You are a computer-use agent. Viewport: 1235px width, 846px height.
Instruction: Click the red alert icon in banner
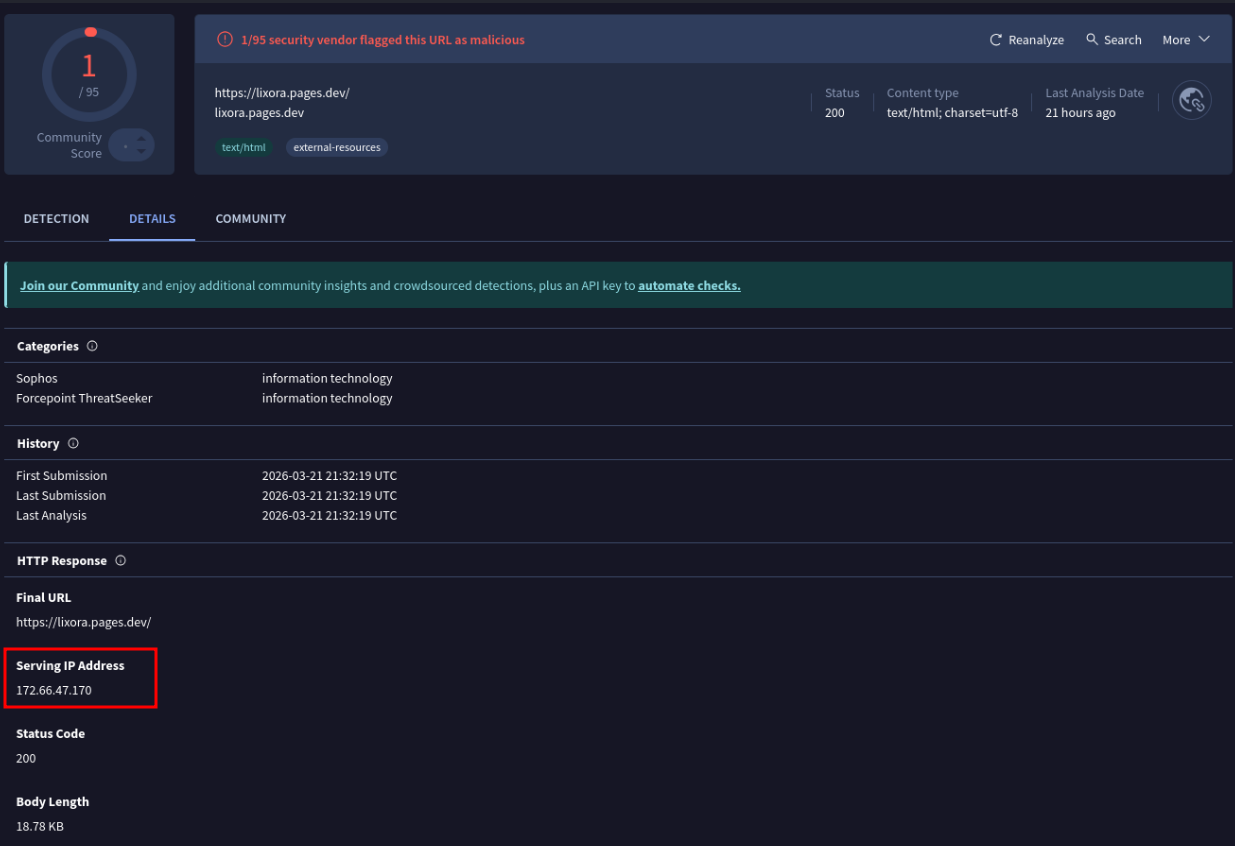[x=225, y=40]
